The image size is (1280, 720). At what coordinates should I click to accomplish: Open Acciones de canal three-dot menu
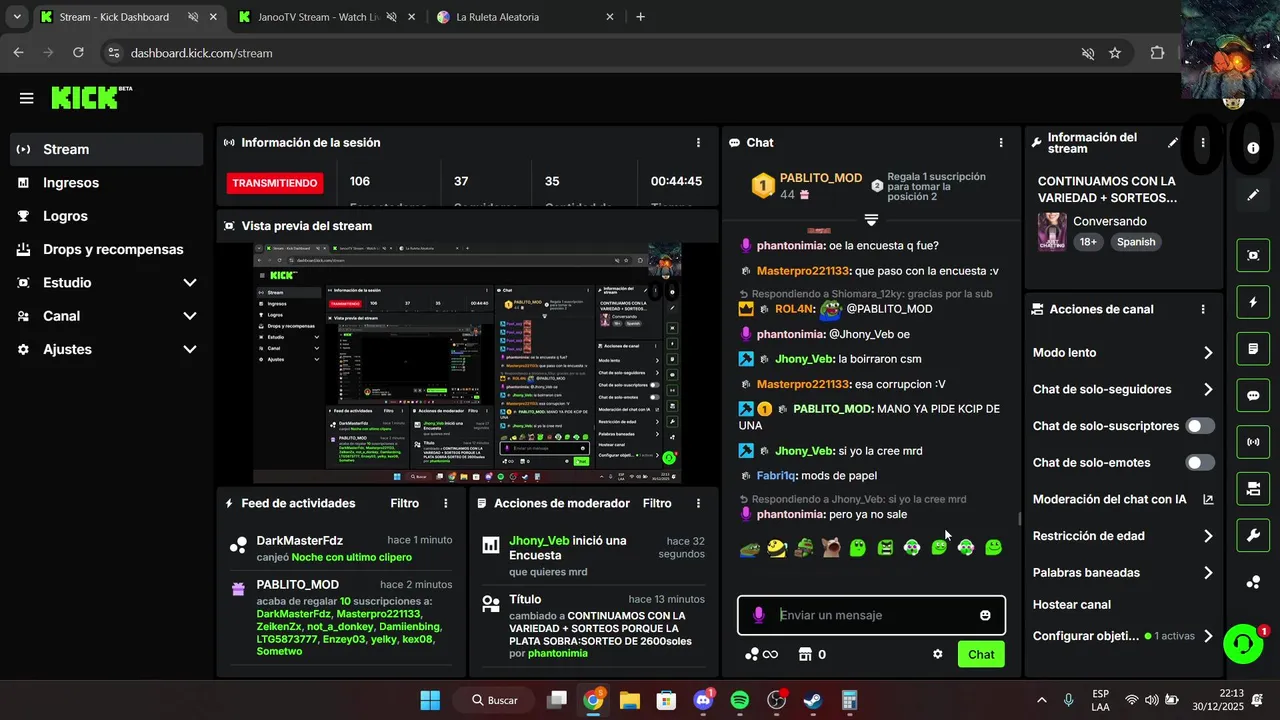coord(1203,310)
